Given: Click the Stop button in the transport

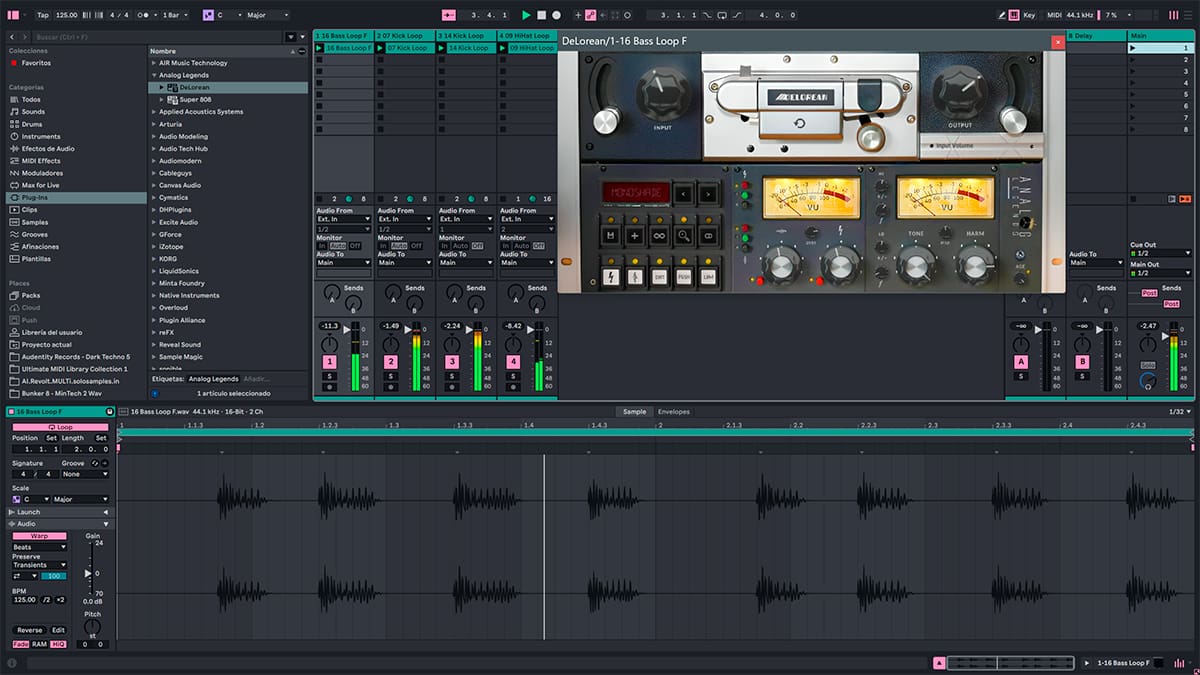Looking at the screenshot, I should coord(541,15).
